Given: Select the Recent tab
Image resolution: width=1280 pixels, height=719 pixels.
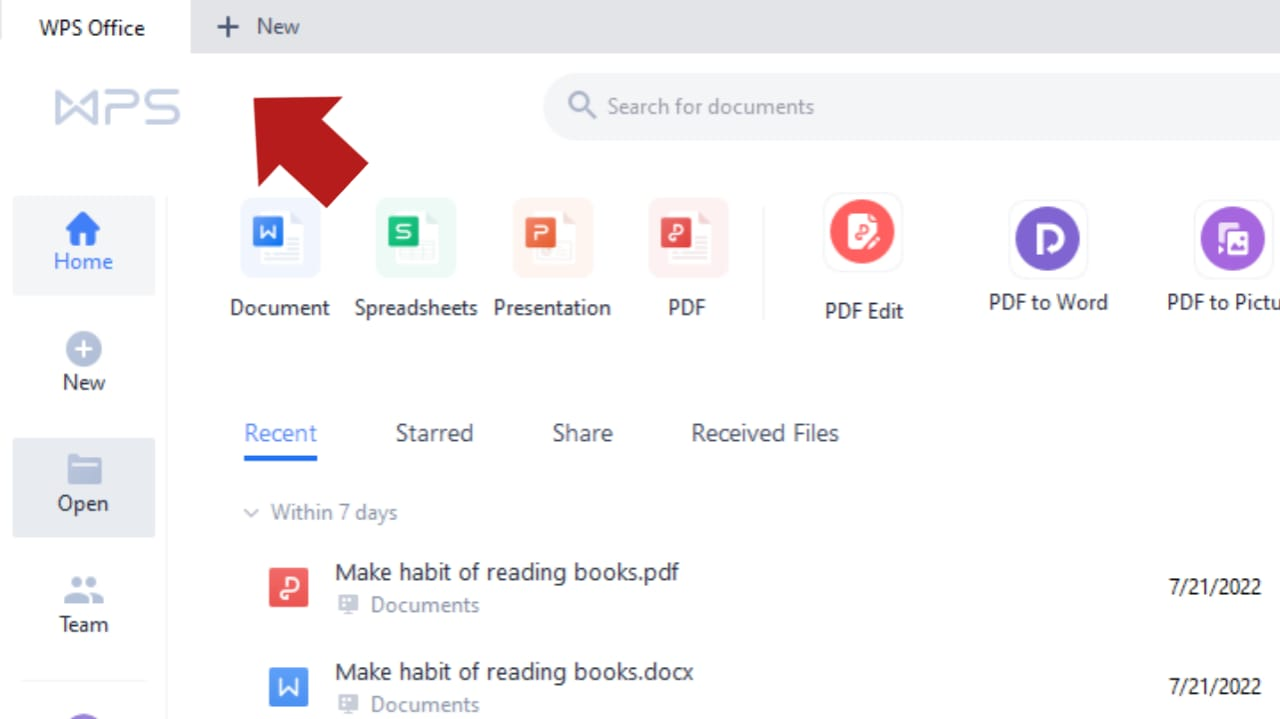Looking at the screenshot, I should 280,434.
